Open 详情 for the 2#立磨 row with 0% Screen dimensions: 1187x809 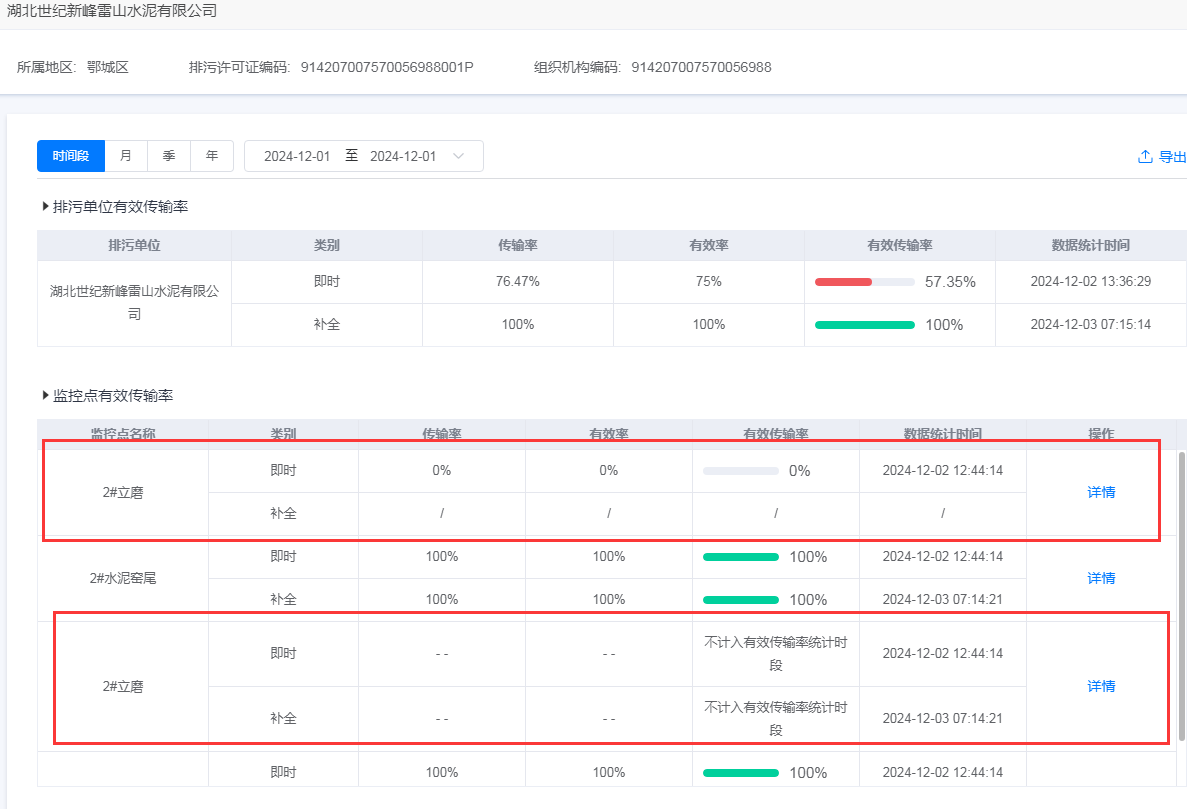pyautogui.click(x=1101, y=492)
